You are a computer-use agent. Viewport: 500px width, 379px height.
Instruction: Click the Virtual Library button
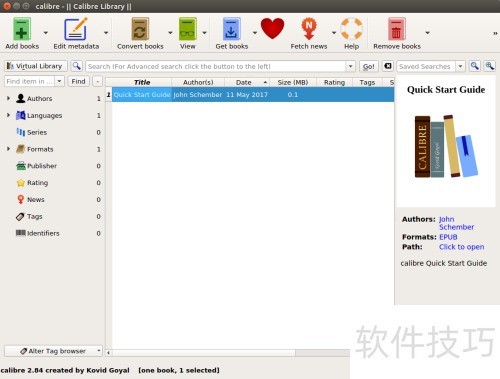coord(36,66)
